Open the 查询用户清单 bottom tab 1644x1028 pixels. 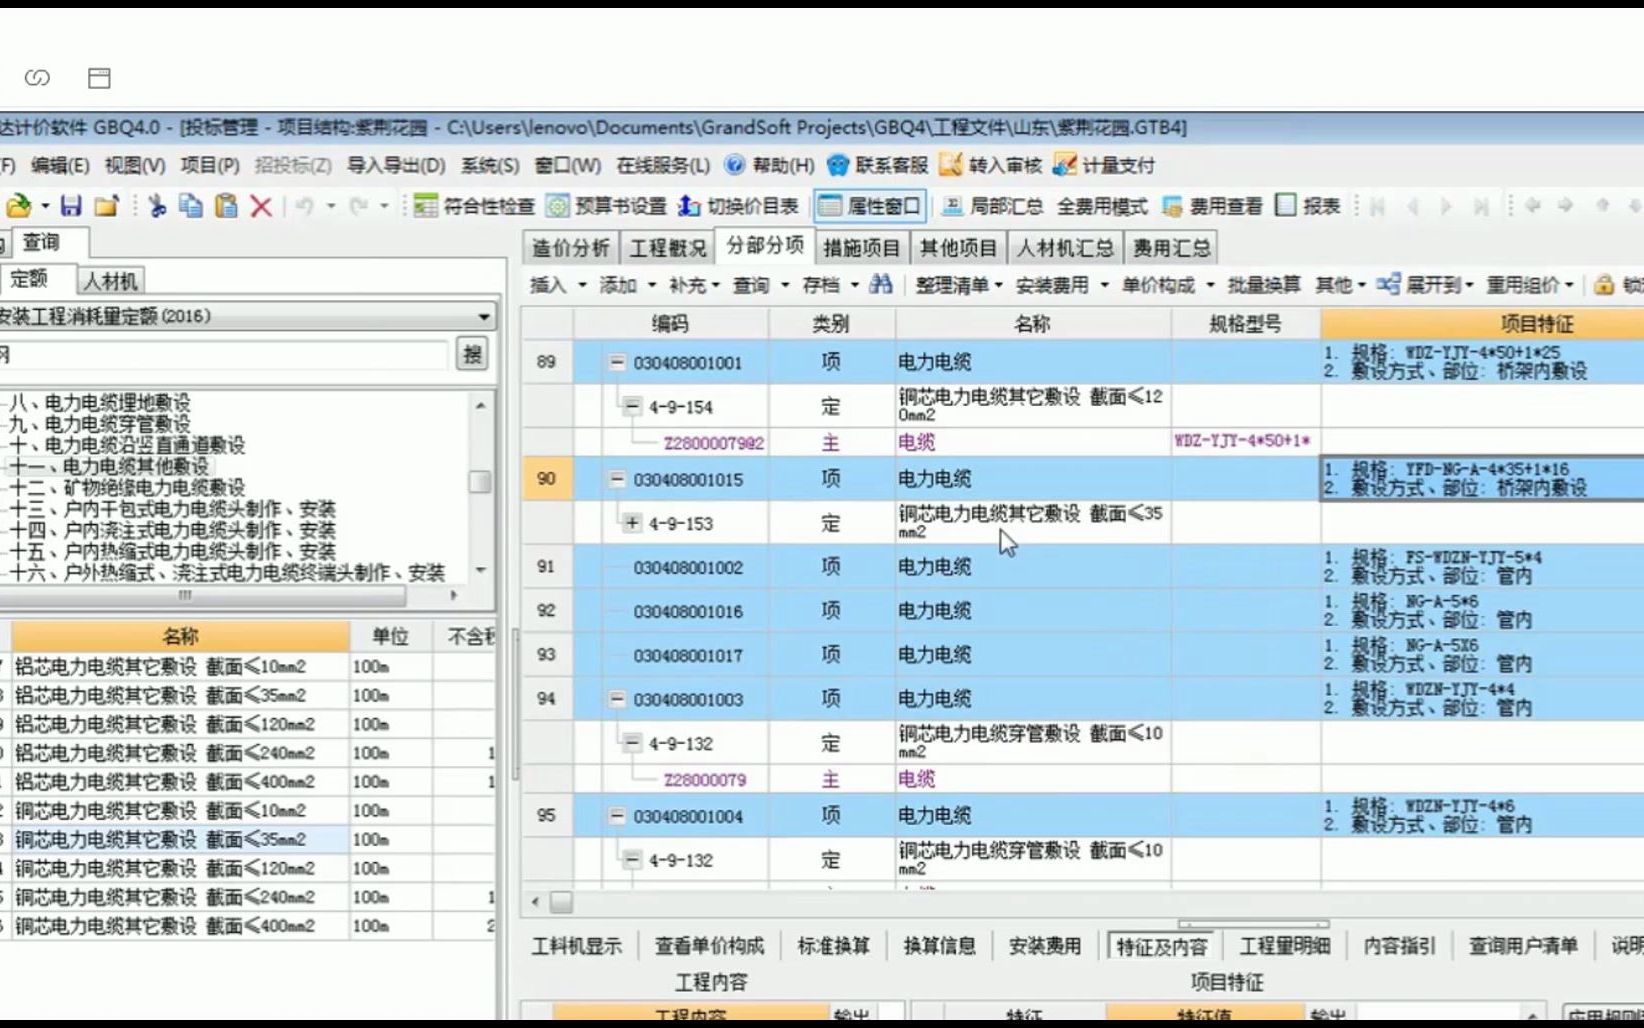coord(1523,946)
